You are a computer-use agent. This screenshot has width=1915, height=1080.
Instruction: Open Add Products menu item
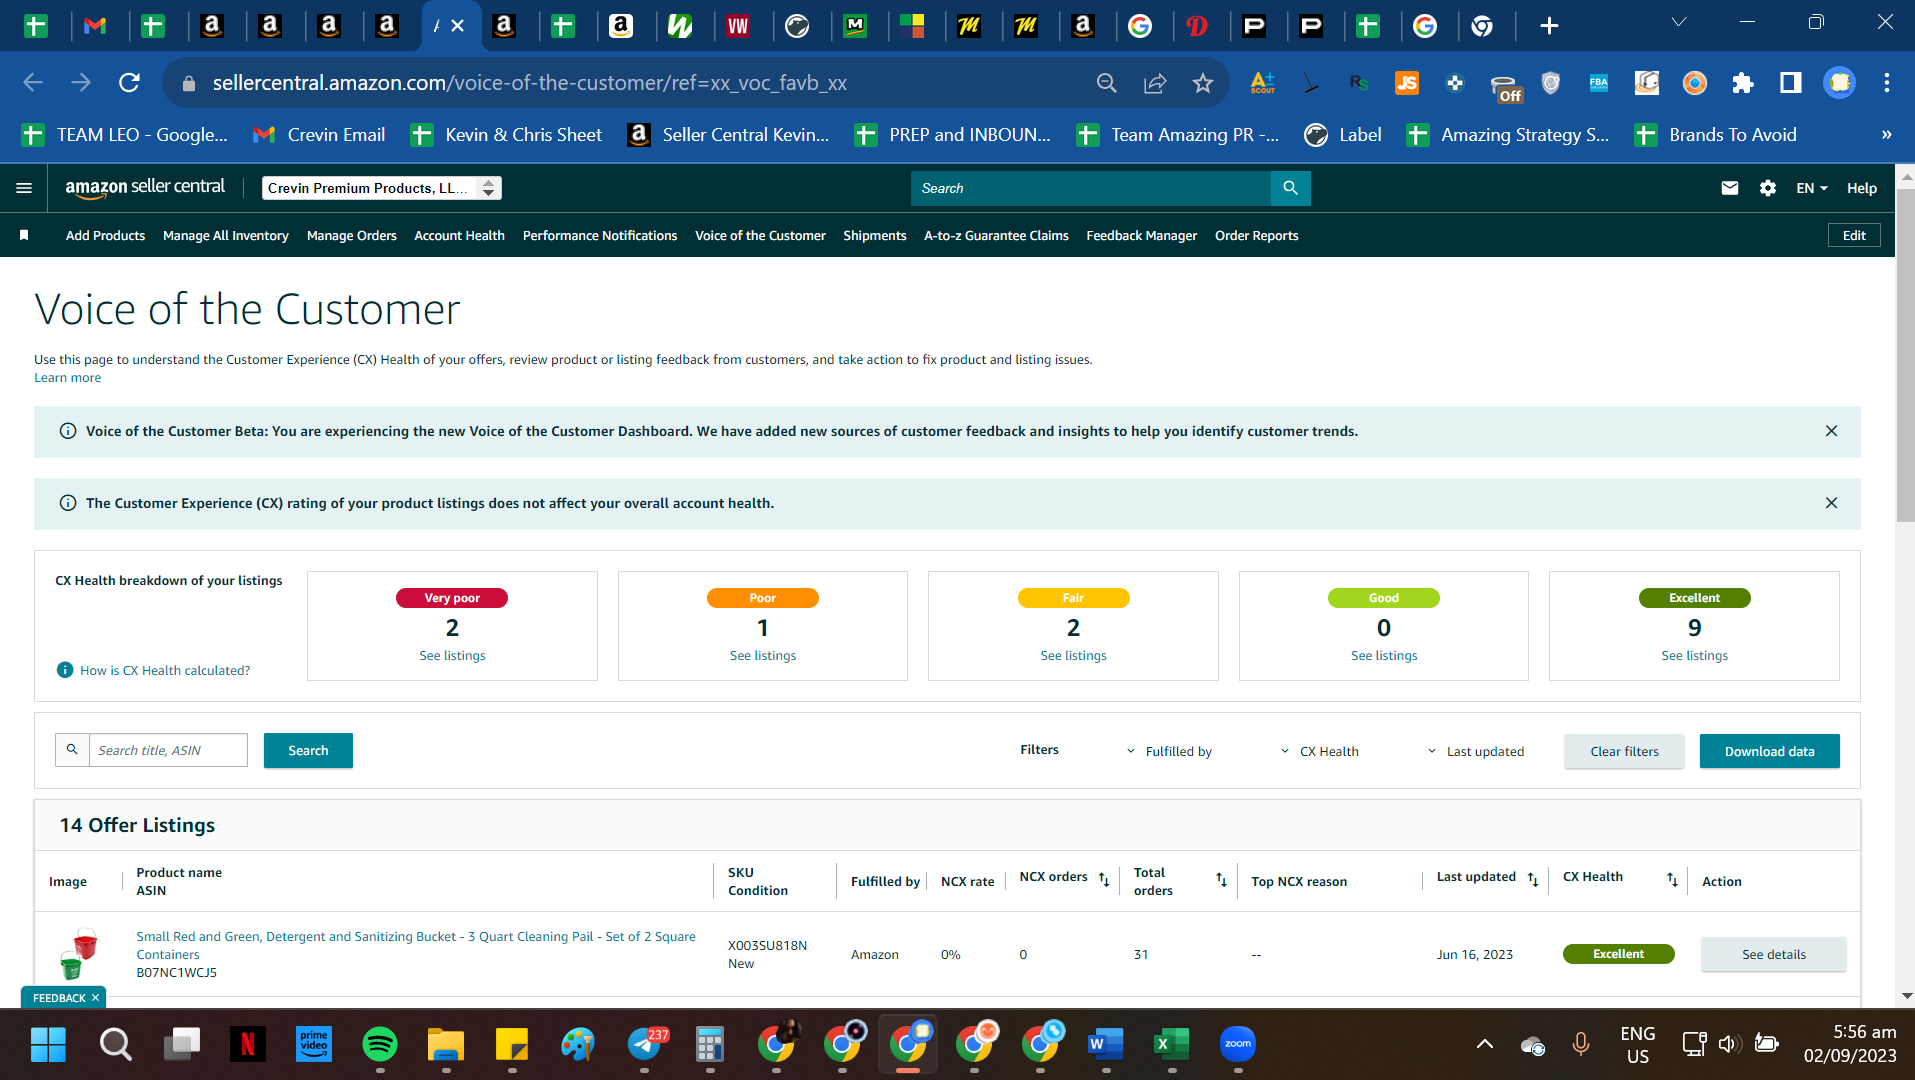[105, 236]
